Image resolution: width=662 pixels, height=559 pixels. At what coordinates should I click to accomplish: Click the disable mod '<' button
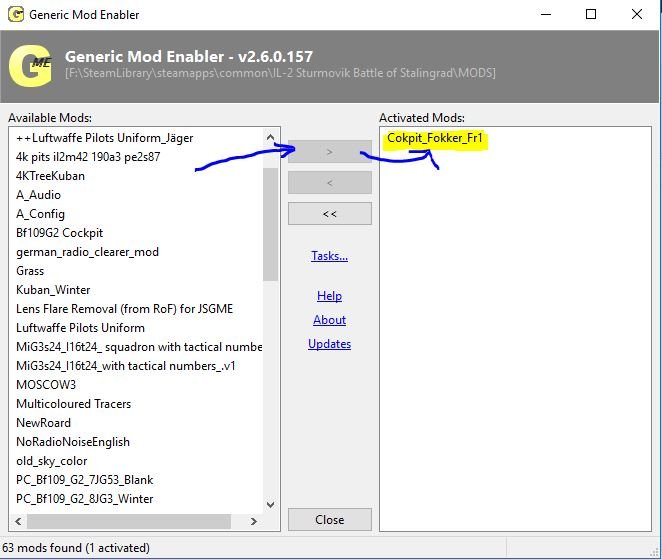[x=330, y=183]
